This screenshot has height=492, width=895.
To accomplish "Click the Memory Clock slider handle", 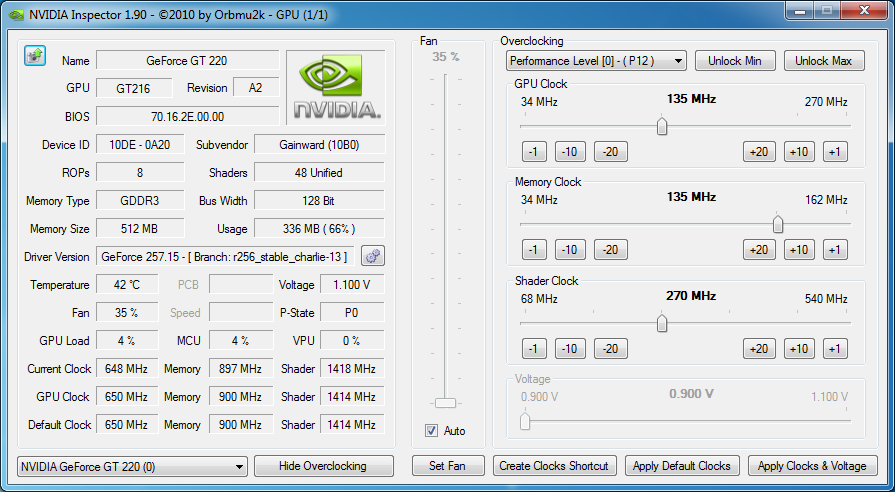I will tap(778, 224).
